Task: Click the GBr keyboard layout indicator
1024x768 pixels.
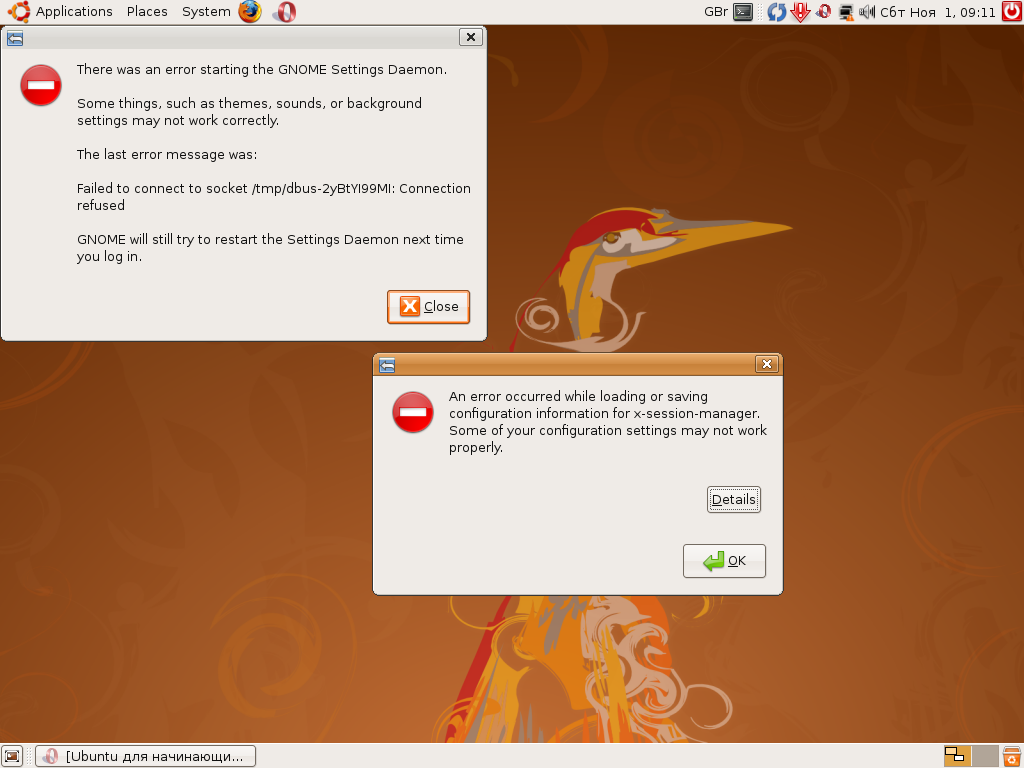Action: (716, 12)
